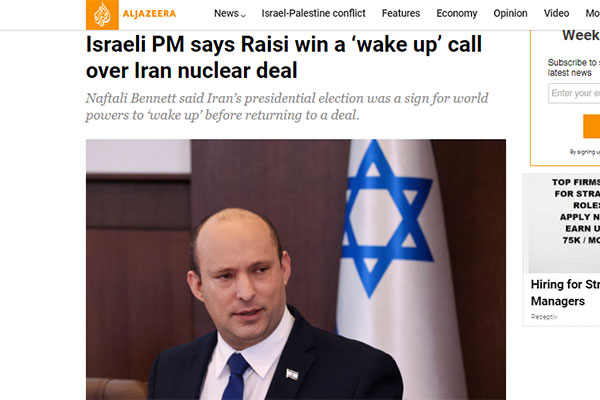Click the Week newsletter heading
The height and width of the screenshot is (400, 600).
[x=581, y=35]
